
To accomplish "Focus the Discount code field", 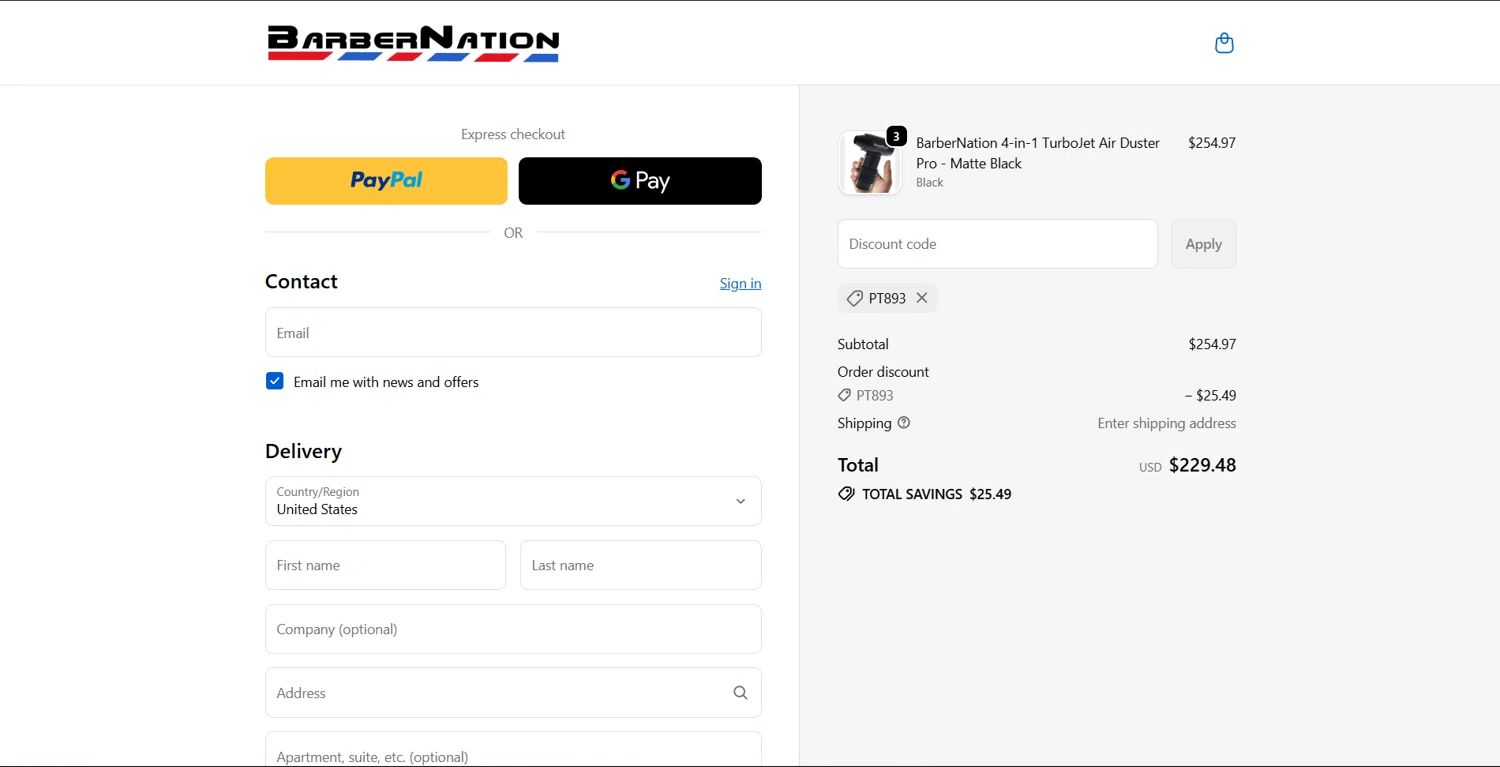I will (998, 244).
